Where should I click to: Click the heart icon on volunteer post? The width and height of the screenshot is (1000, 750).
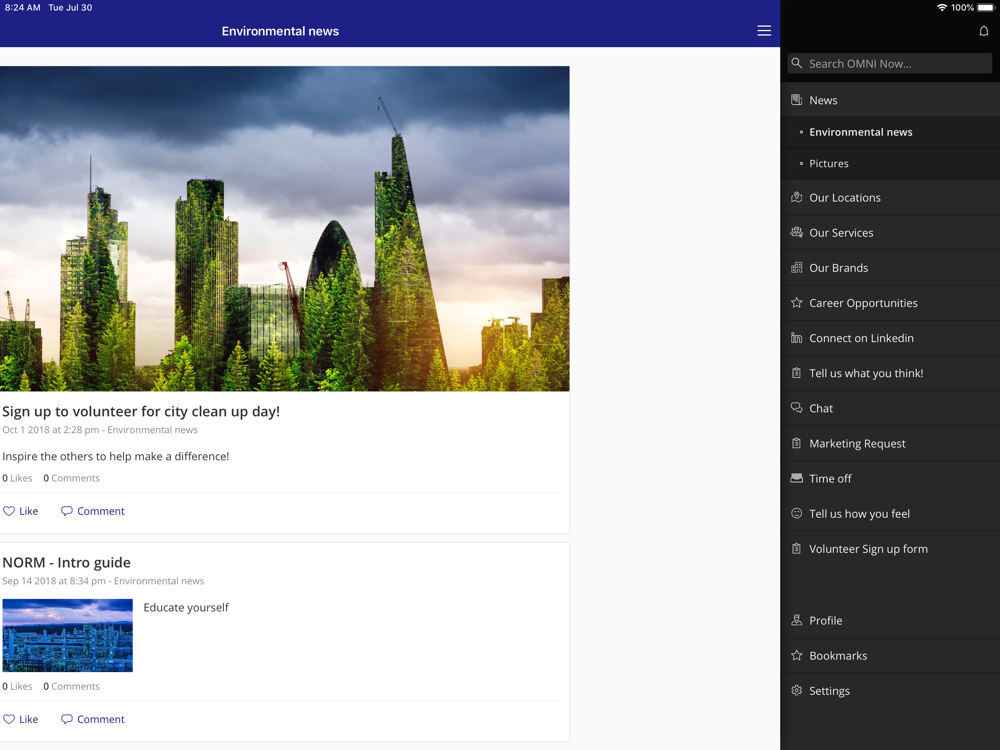(9, 511)
